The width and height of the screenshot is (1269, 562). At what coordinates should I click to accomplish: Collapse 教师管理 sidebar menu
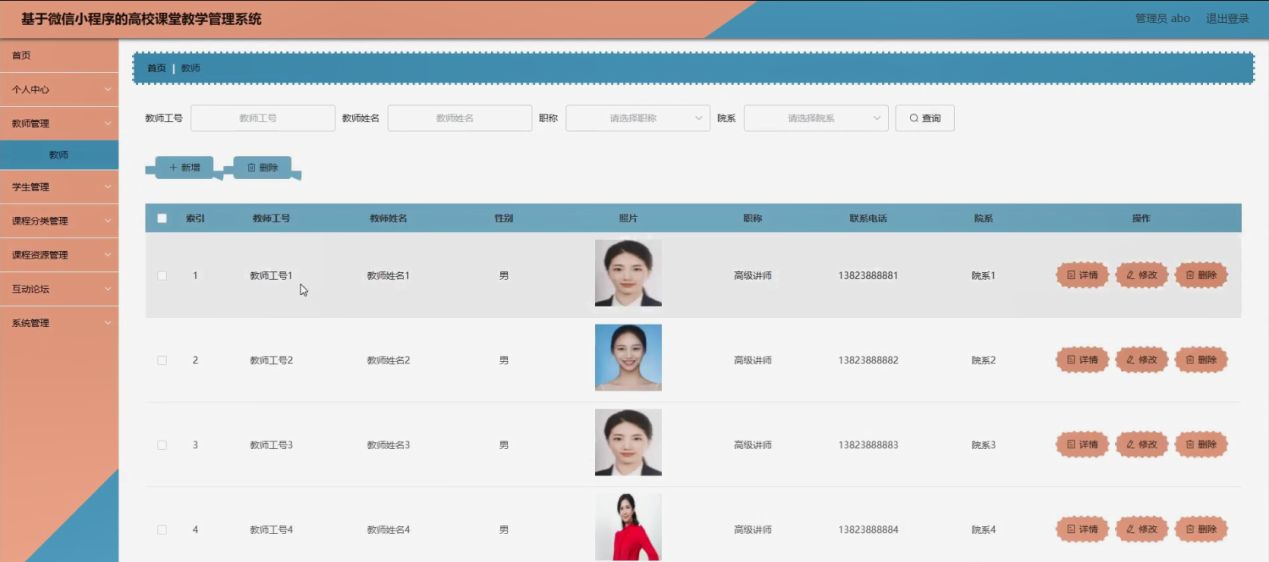[x=59, y=123]
